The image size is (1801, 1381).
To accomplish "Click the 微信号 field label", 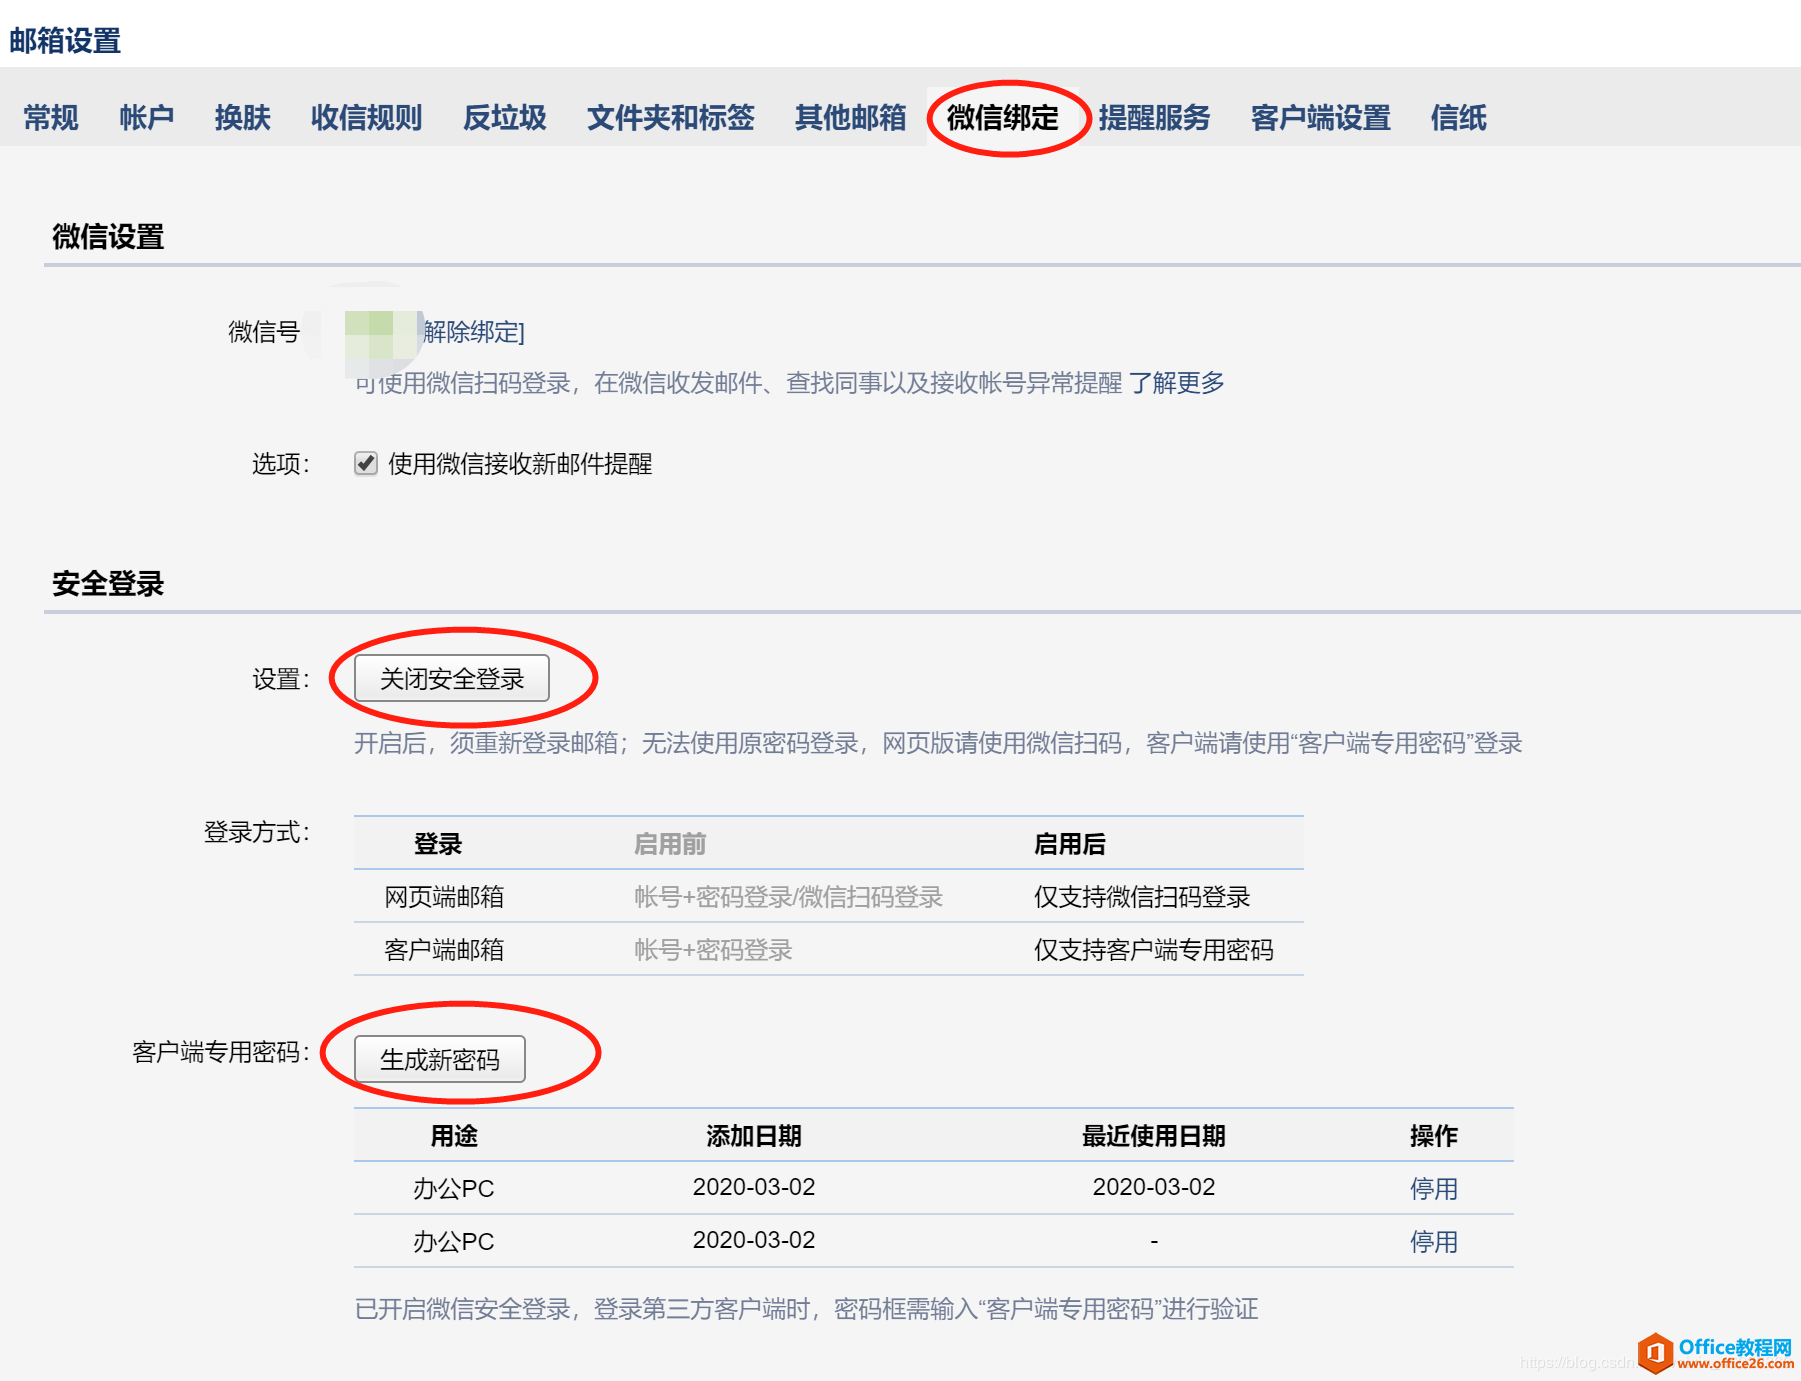I will click(x=264, y=332).
